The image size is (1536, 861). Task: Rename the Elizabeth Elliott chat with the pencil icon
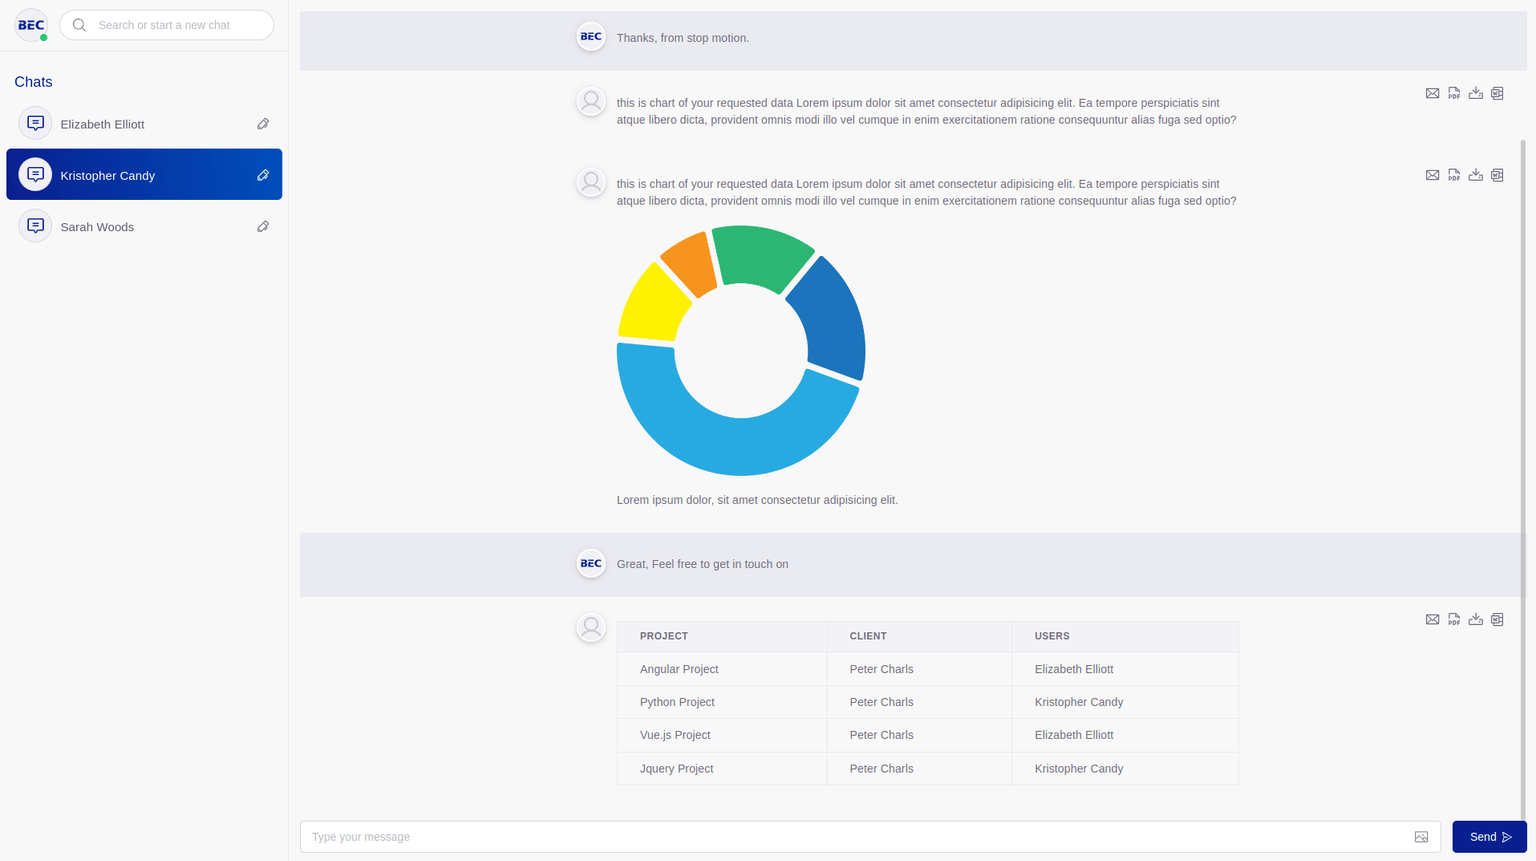[263, 124]
